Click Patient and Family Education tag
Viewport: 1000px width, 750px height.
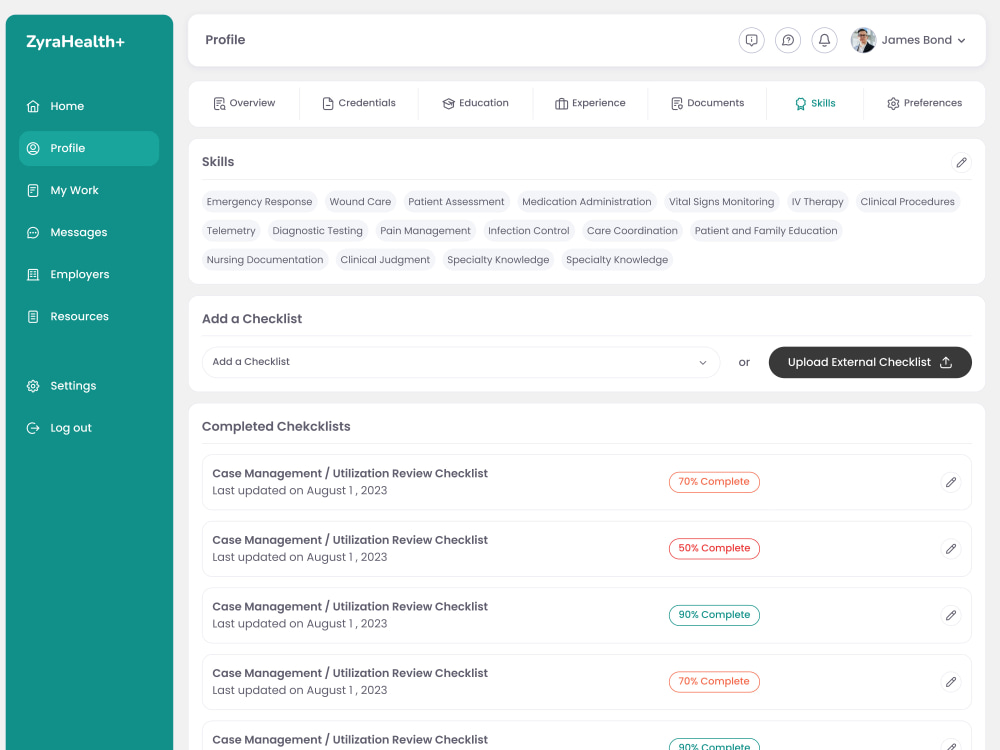(766, 231)
